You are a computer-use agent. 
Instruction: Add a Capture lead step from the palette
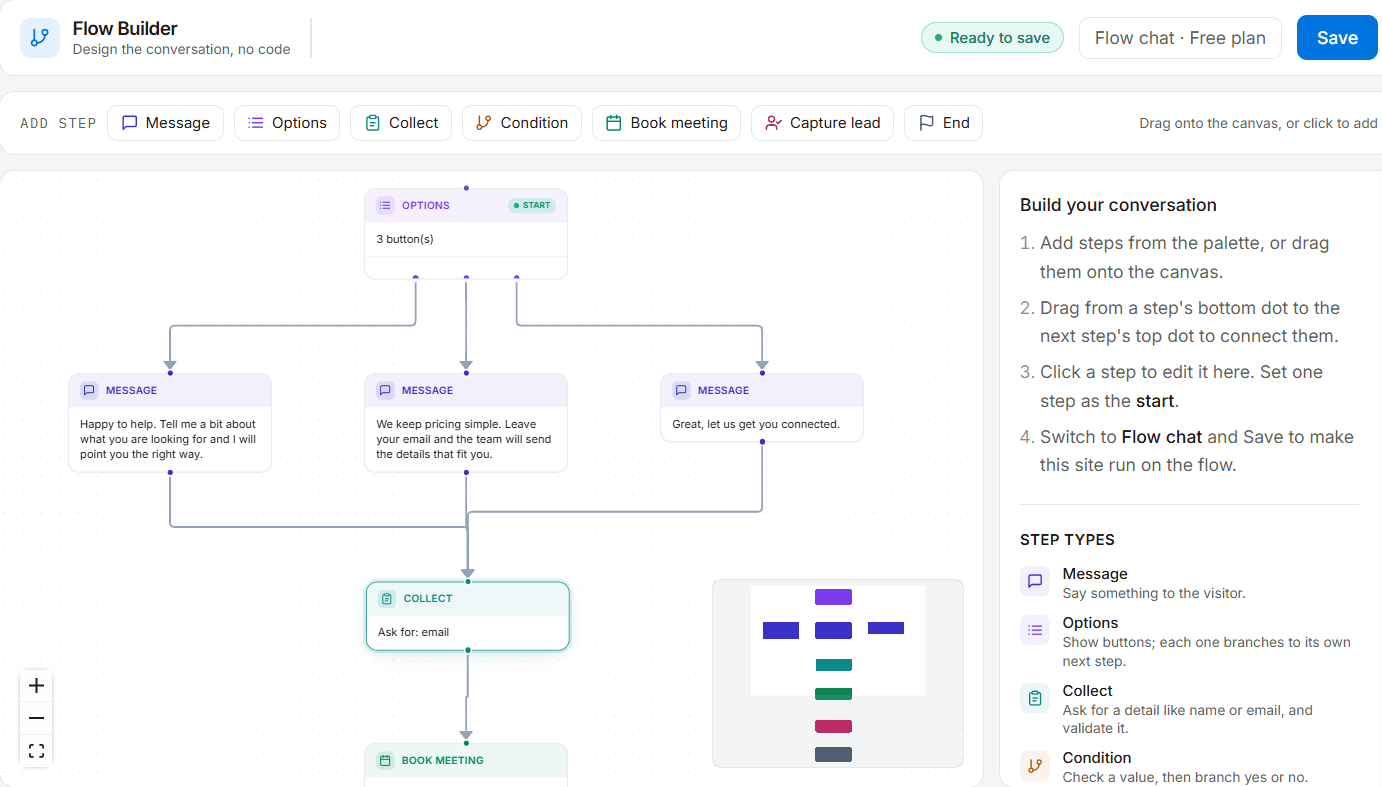pyautogui.click(x=822, y=123)
